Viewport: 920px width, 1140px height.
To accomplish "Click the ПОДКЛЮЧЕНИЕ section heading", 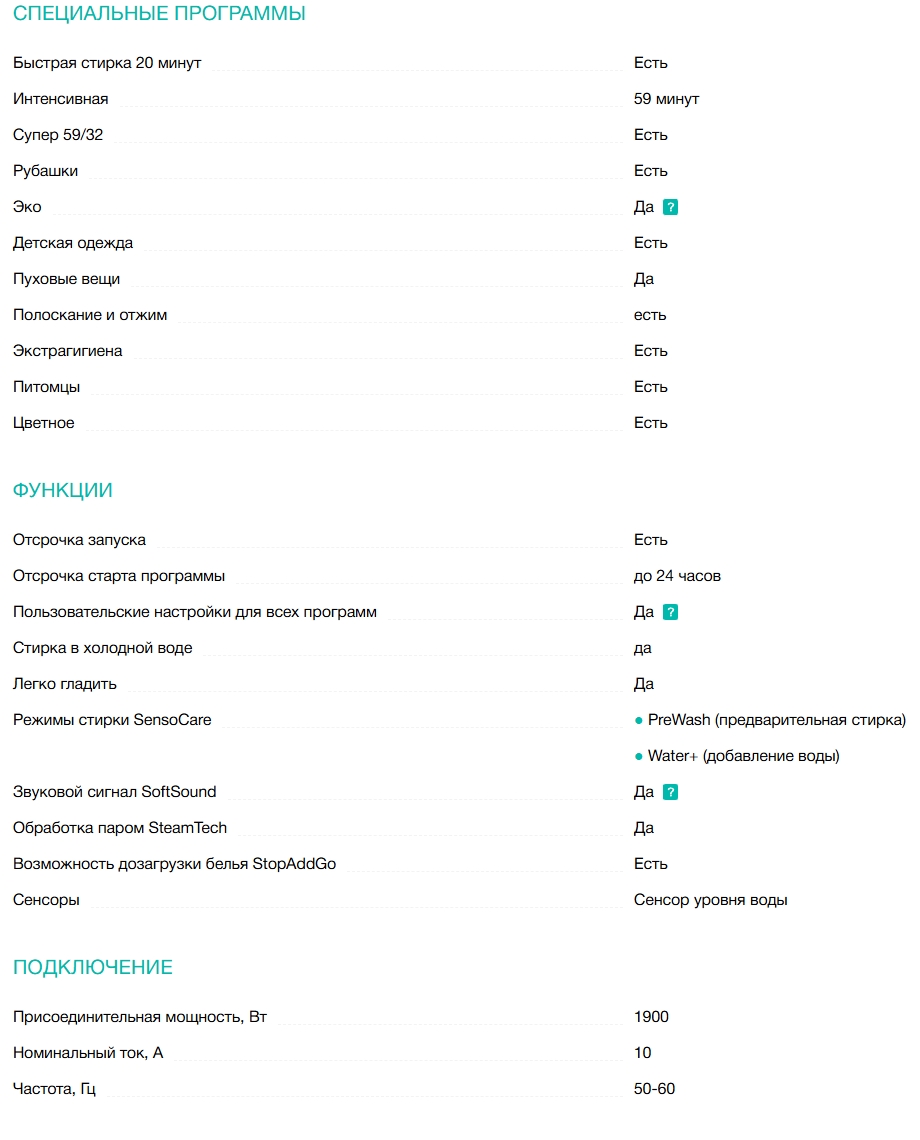I will (92, 968).
